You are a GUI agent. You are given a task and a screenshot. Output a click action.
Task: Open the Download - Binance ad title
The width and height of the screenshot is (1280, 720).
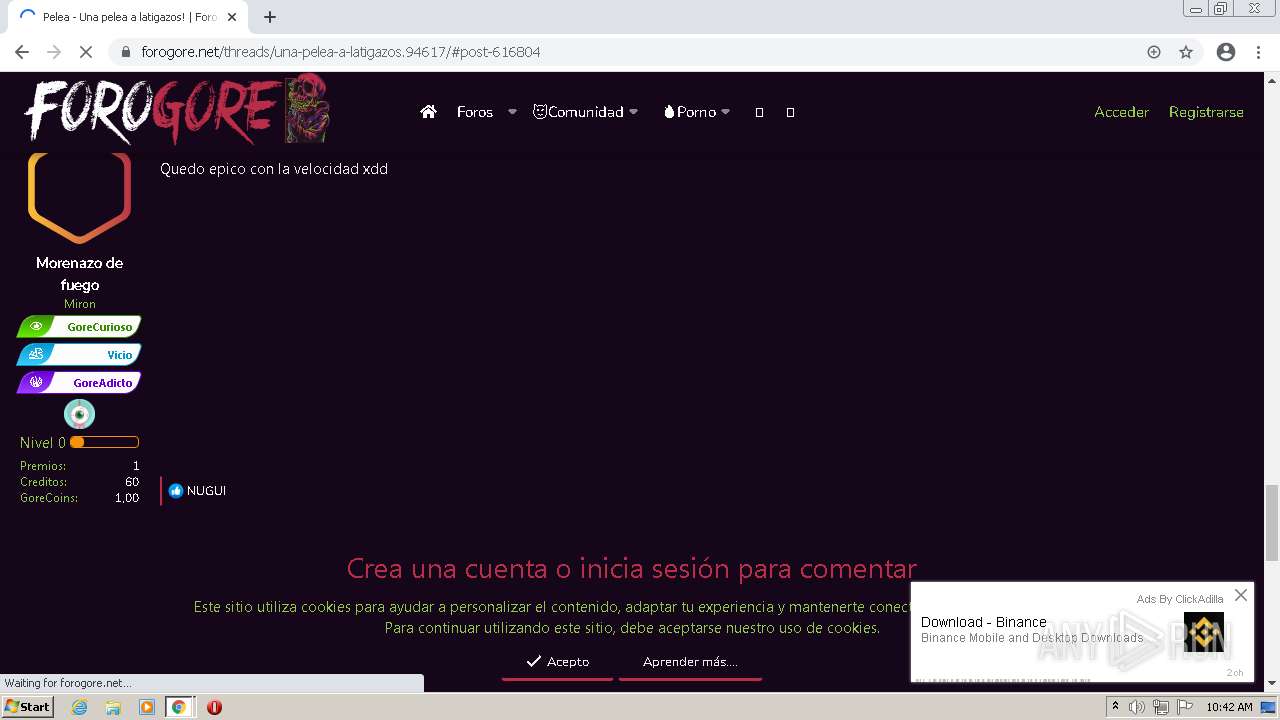click(x=984, y=622)
